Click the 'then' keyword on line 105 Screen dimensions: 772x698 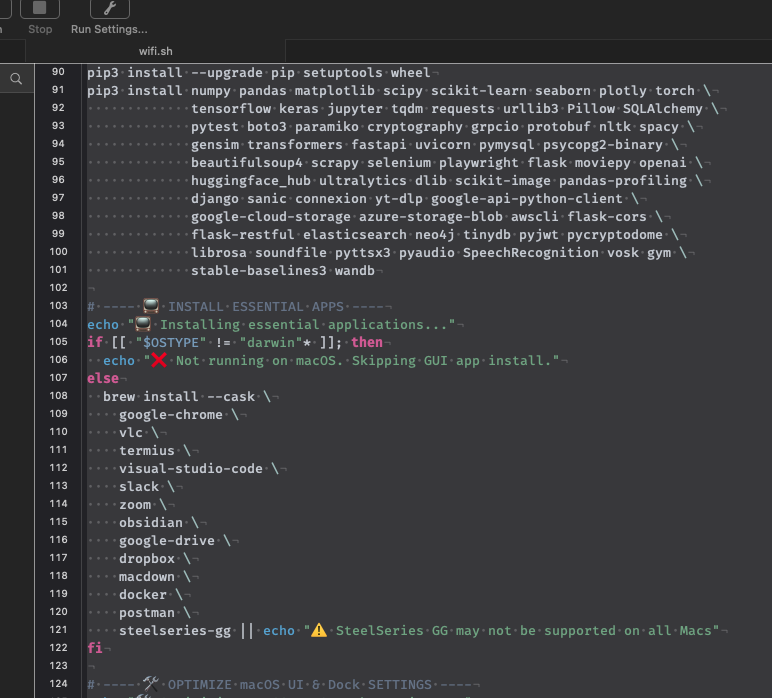pos(367,343)
